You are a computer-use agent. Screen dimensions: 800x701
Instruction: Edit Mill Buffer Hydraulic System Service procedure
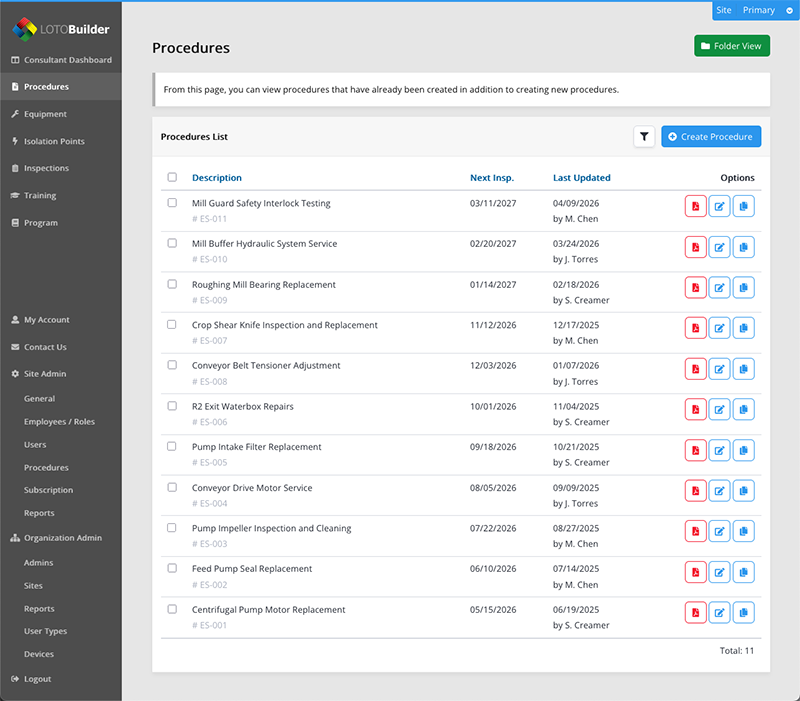719,247
